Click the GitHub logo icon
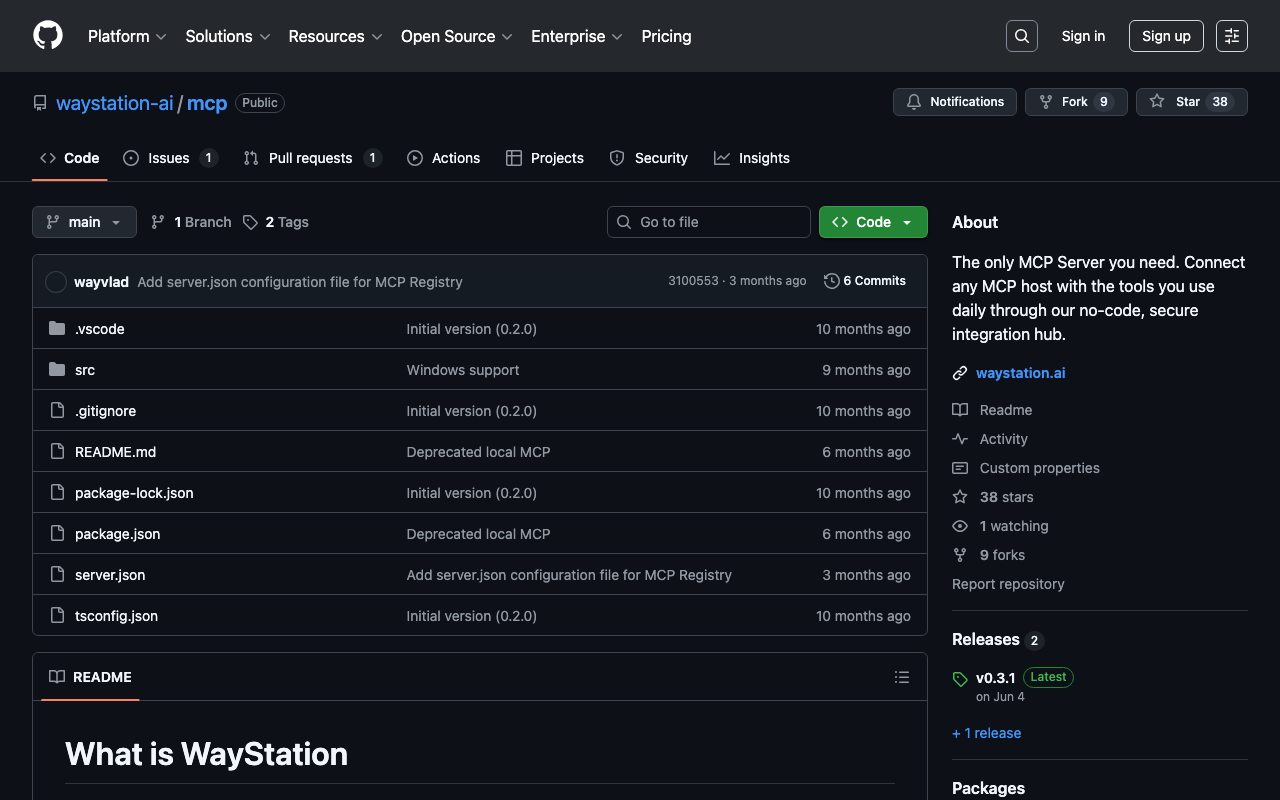1280x800 pixels. (x=48, y=36)
